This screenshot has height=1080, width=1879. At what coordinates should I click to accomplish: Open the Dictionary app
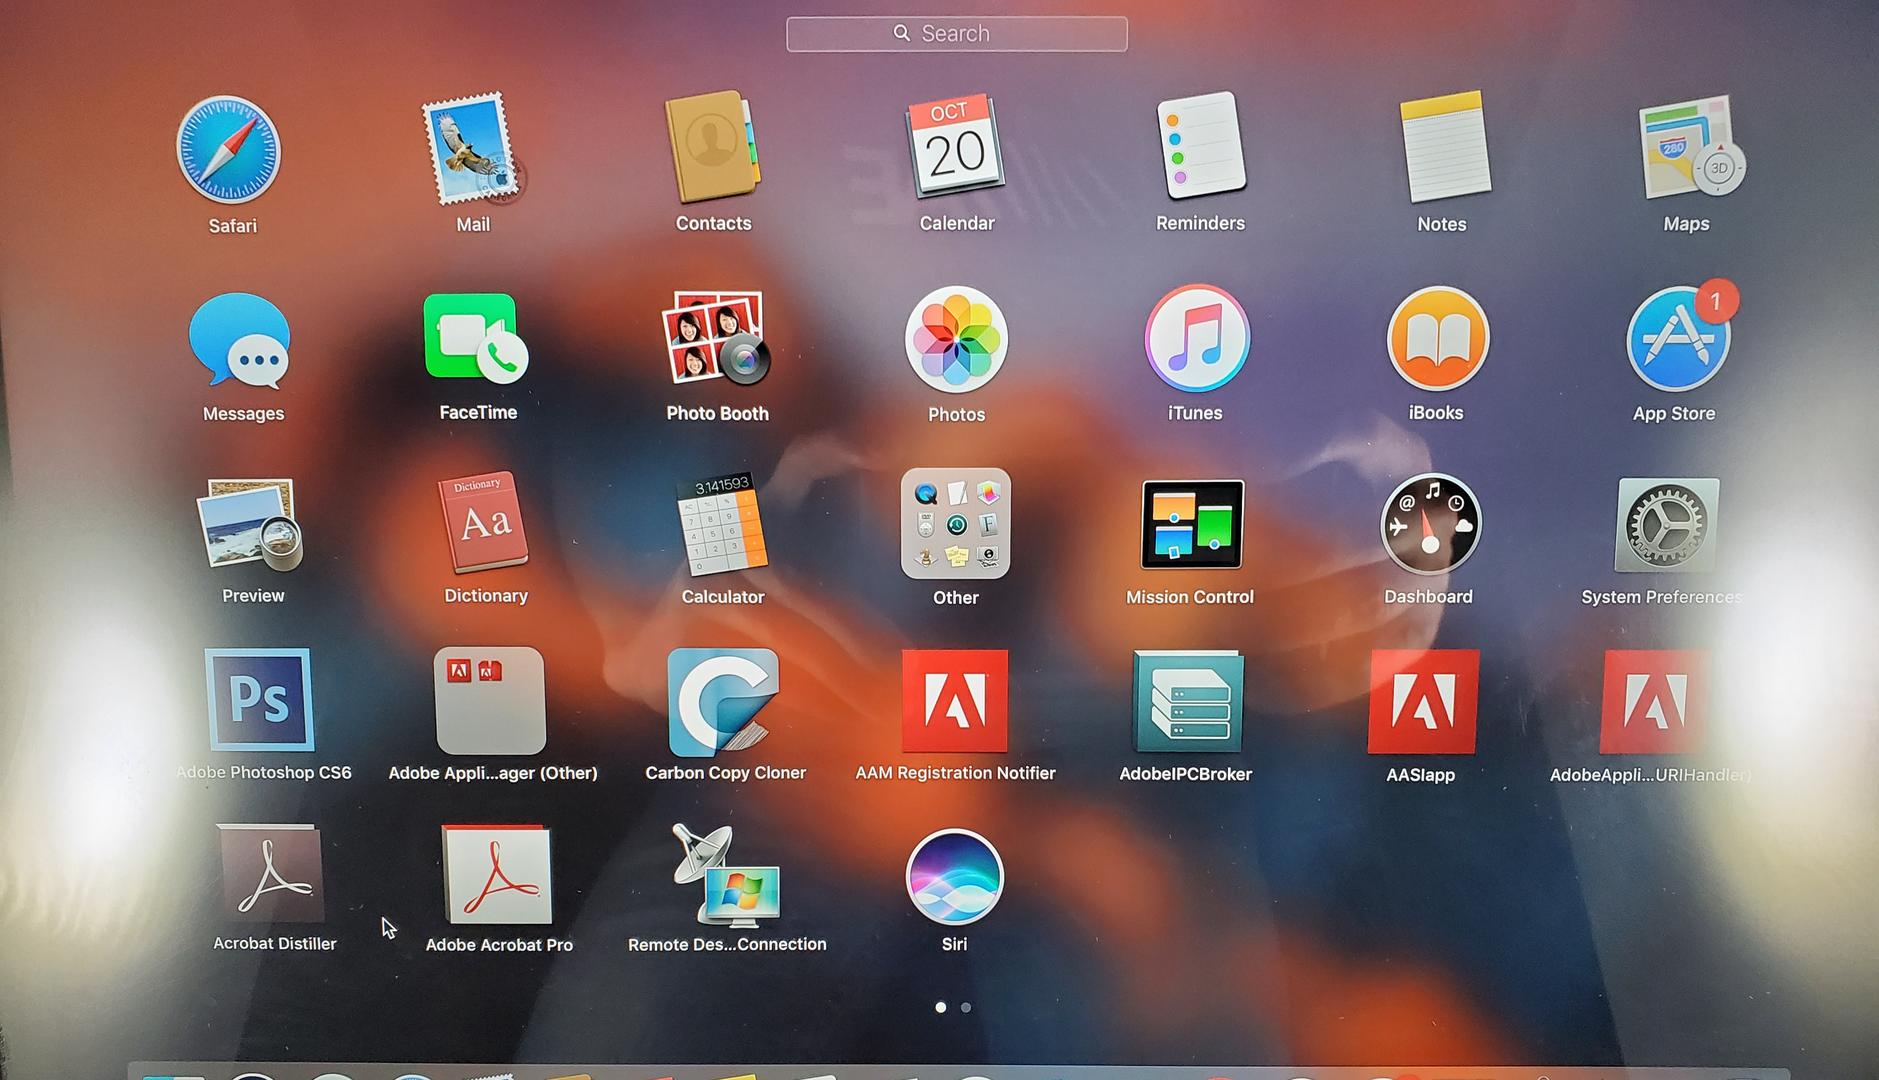485,523
